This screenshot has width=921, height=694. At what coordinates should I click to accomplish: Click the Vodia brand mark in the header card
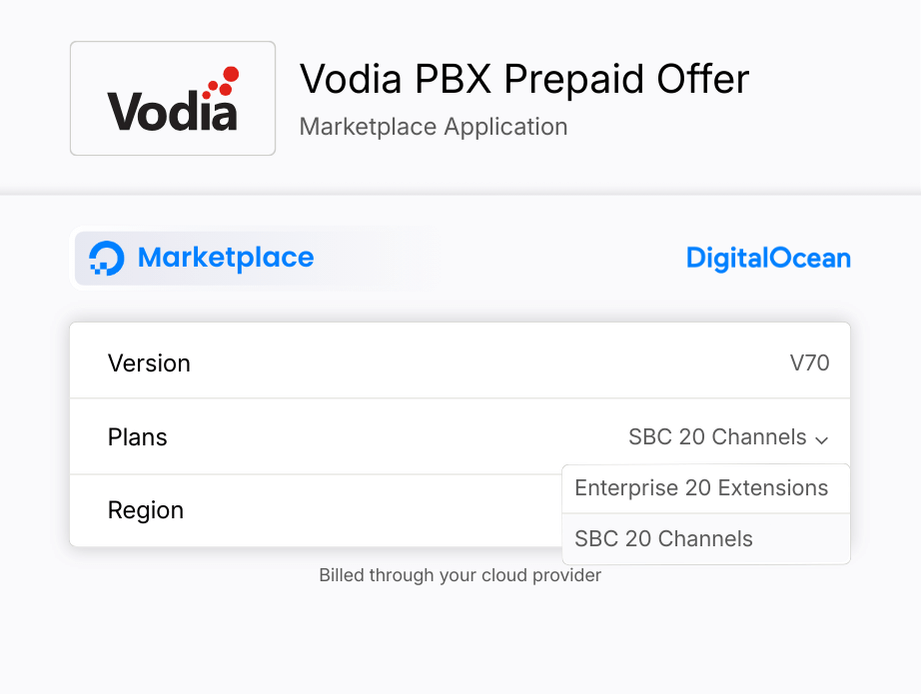point(172,98)
